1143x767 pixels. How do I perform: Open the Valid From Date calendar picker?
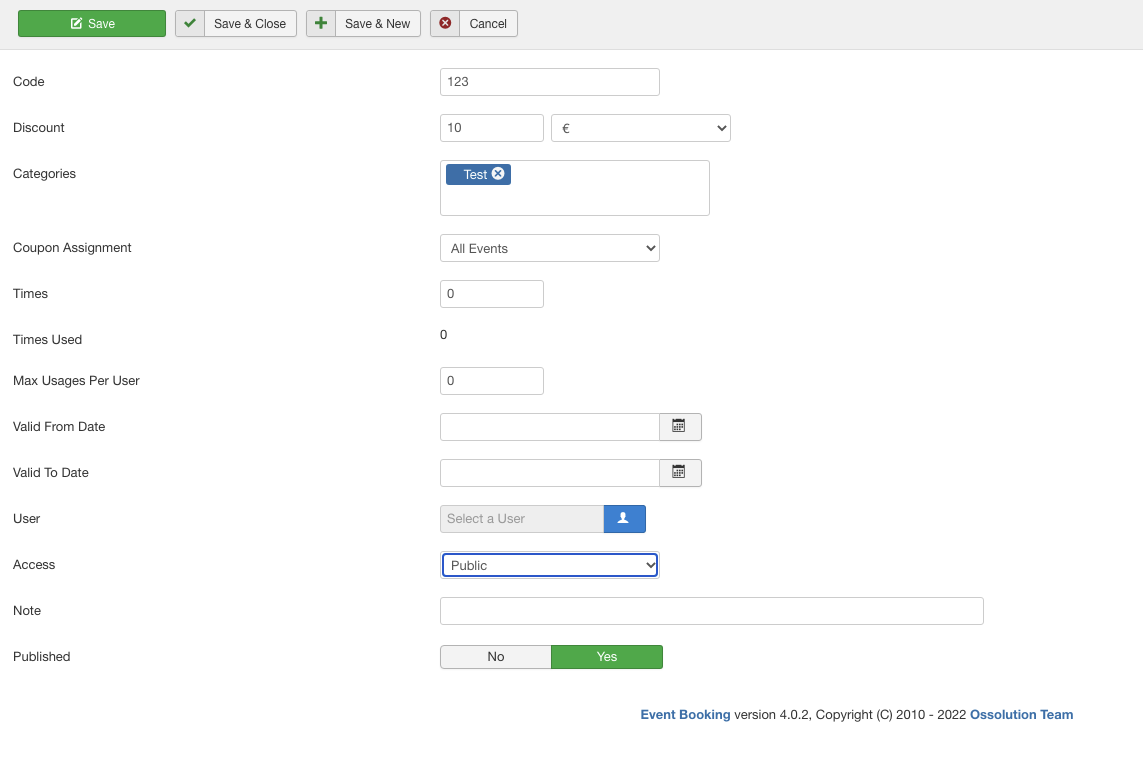coord(679,427)
